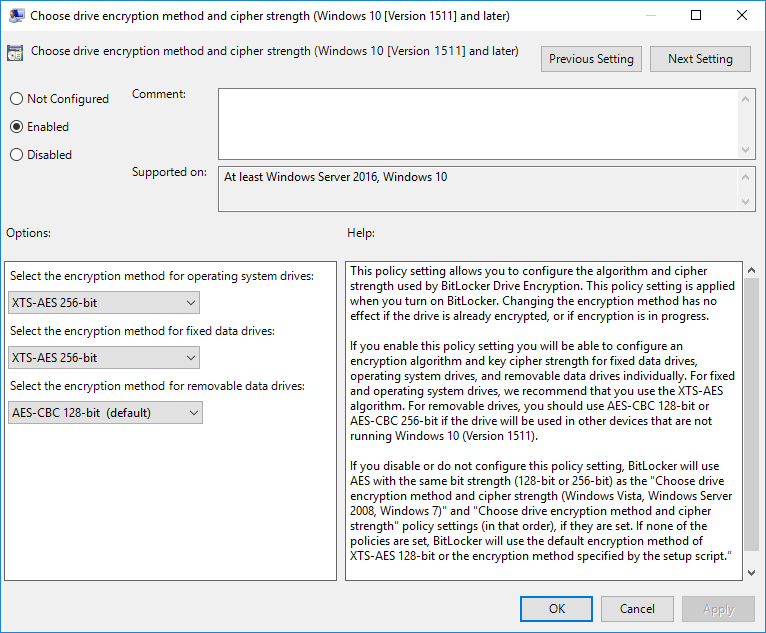Cancel the policy changes
The height and width of the screenshot is (633, 766).
[x=637, y=608]
